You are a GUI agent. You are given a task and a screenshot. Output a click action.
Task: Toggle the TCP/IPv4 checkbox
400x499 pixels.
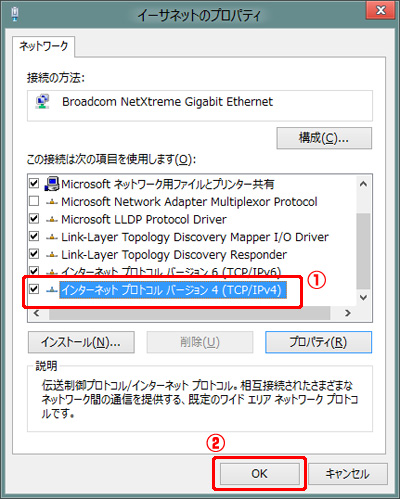pyautogui.click(x=34, y=289)
